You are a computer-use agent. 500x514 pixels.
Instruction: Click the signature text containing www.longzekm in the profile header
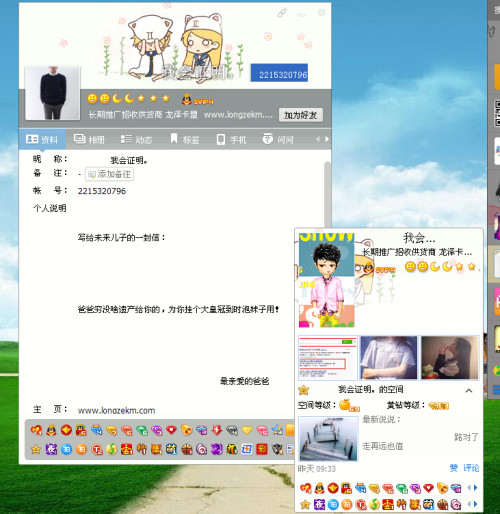click(x=181, y=115)
